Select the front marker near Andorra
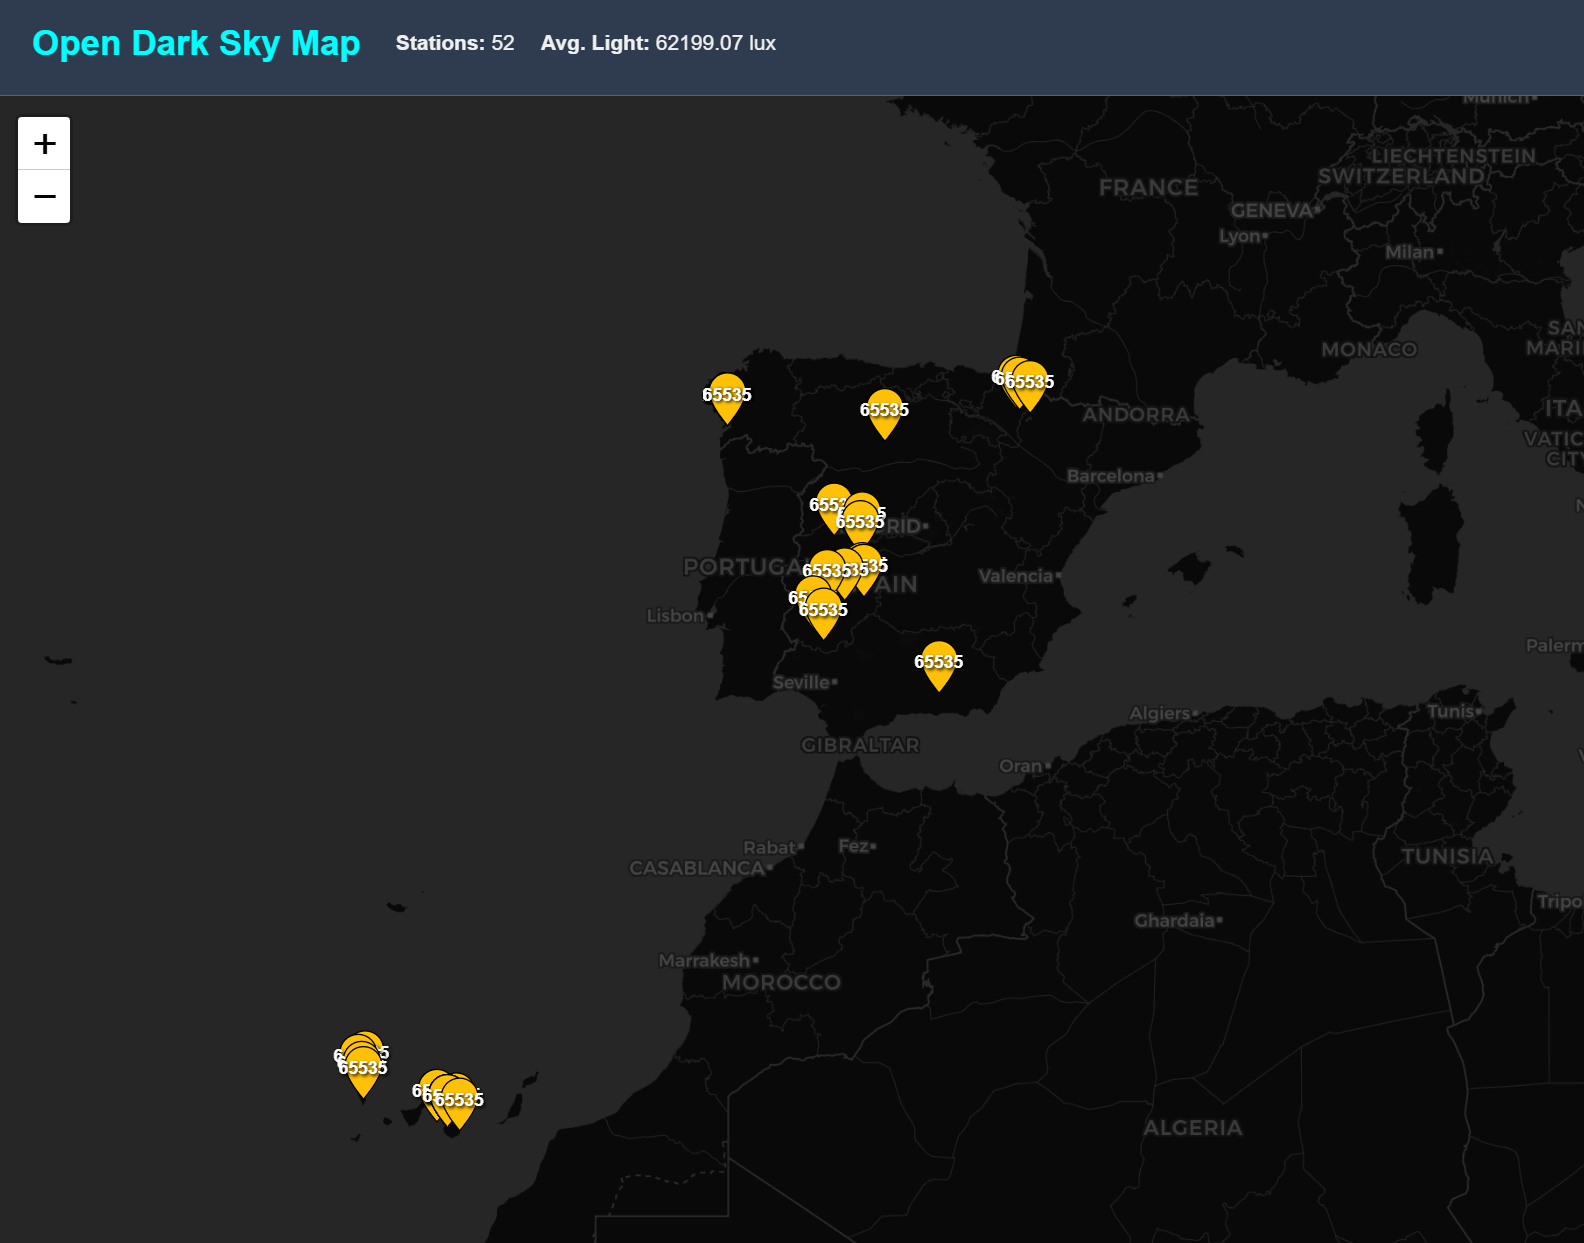 click(1030, 385)
